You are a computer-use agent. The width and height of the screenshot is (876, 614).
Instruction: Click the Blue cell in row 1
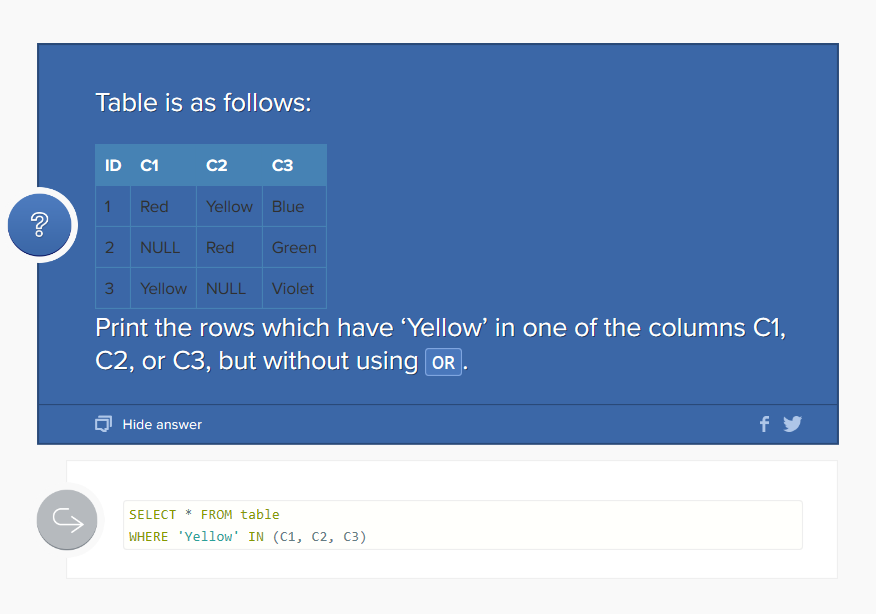288,207
